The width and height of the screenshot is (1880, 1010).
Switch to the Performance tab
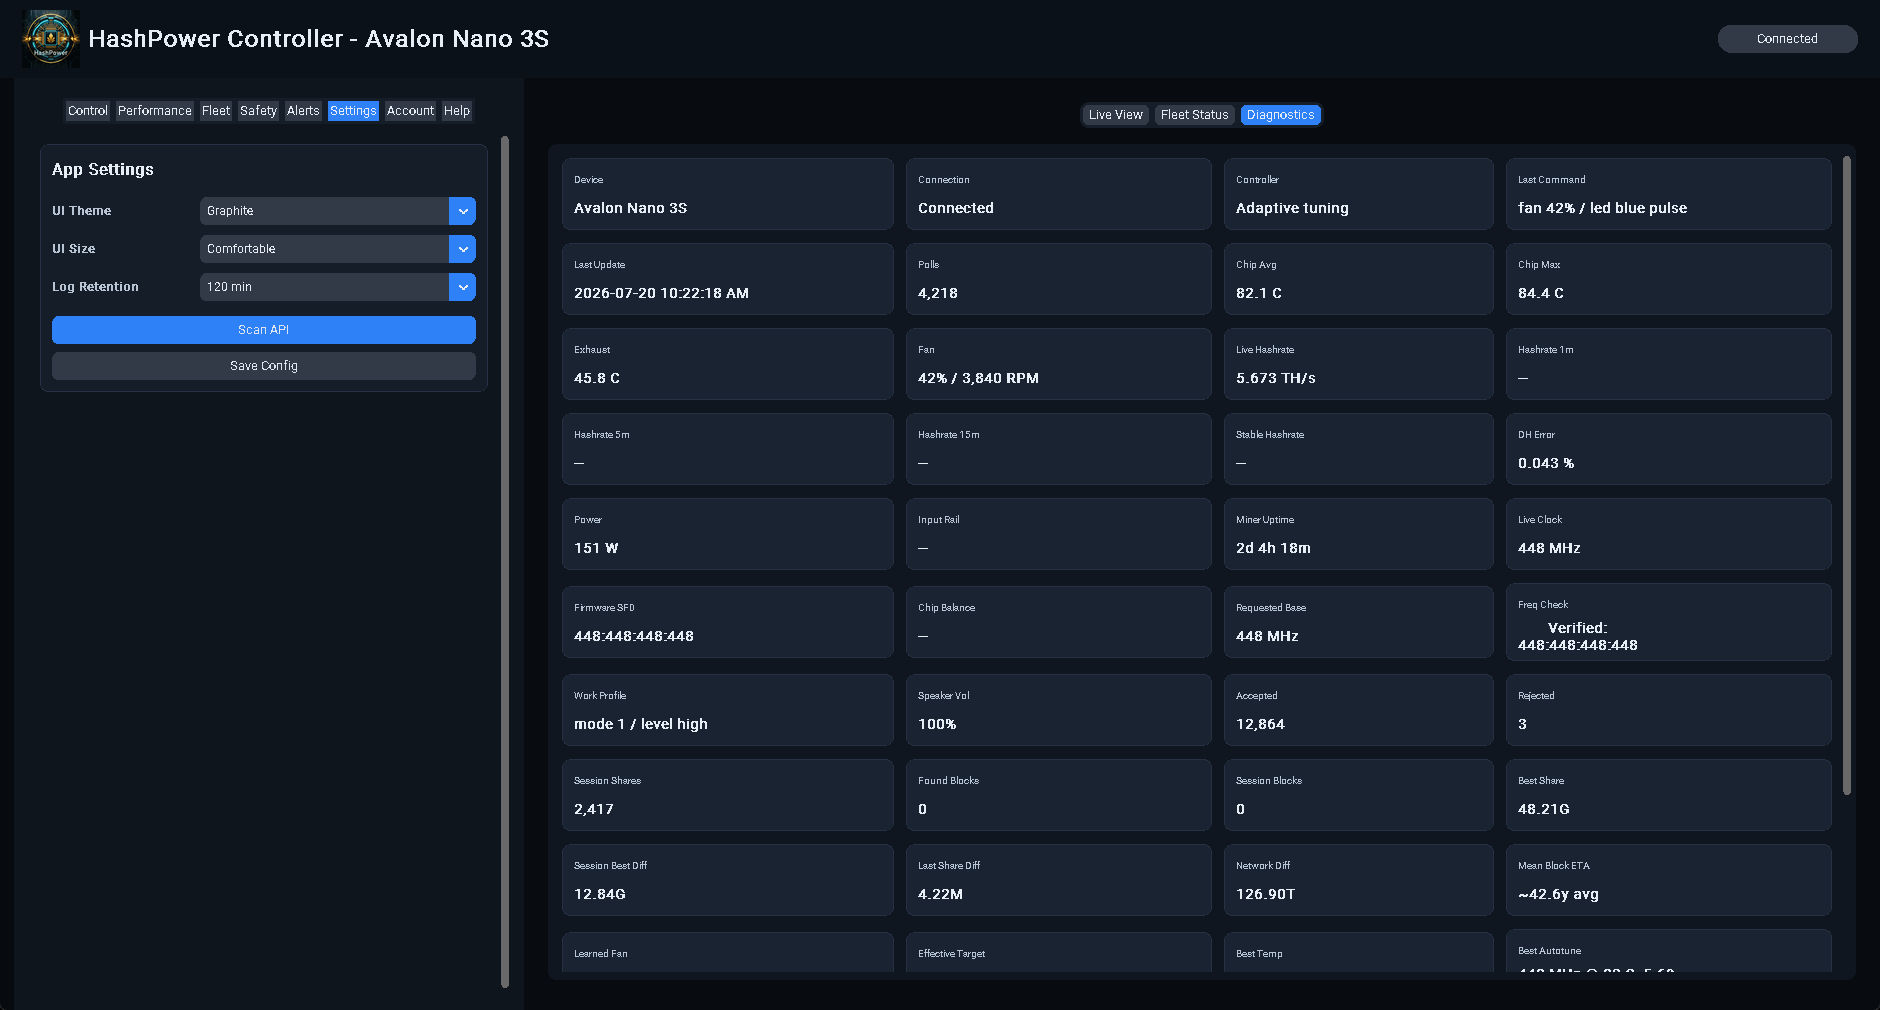click(154, 111)
